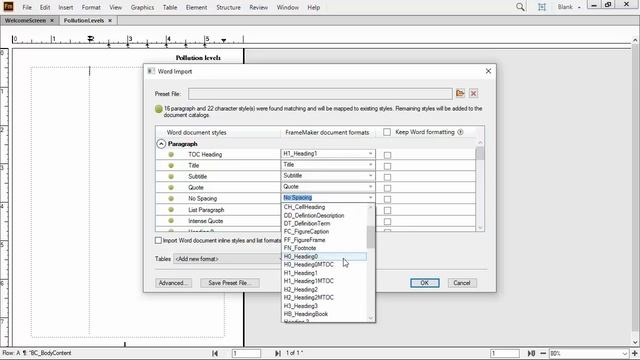Open the Structure menu
The image size is (640, 360).
(x=228, y=7)
